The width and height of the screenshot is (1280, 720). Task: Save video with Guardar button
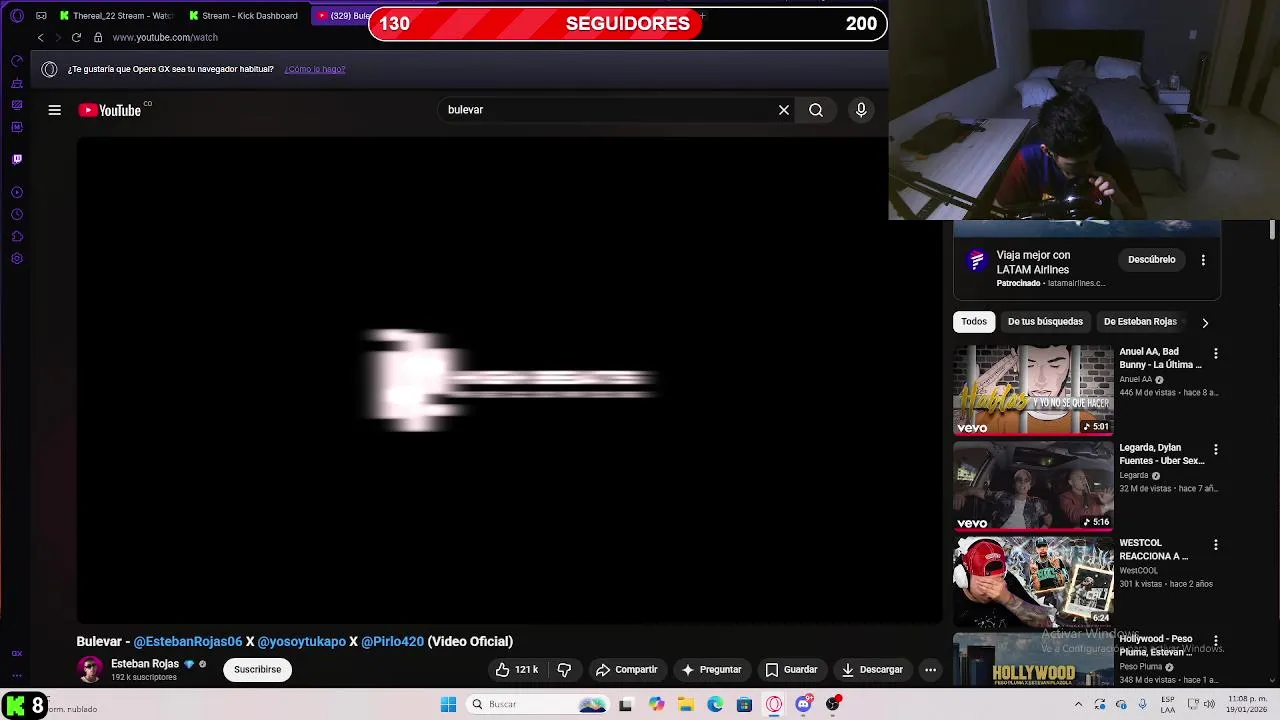(x=791, y=670)
